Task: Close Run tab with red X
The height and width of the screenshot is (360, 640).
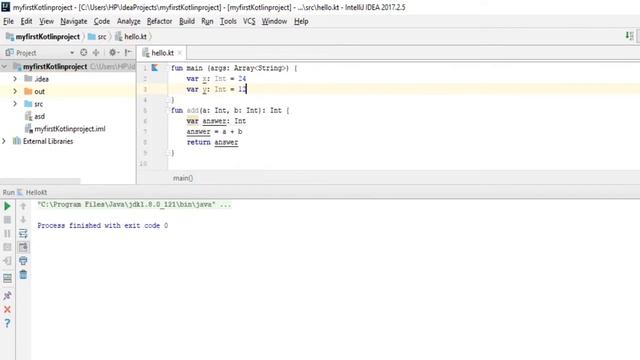Action: (x=7, y=309)
